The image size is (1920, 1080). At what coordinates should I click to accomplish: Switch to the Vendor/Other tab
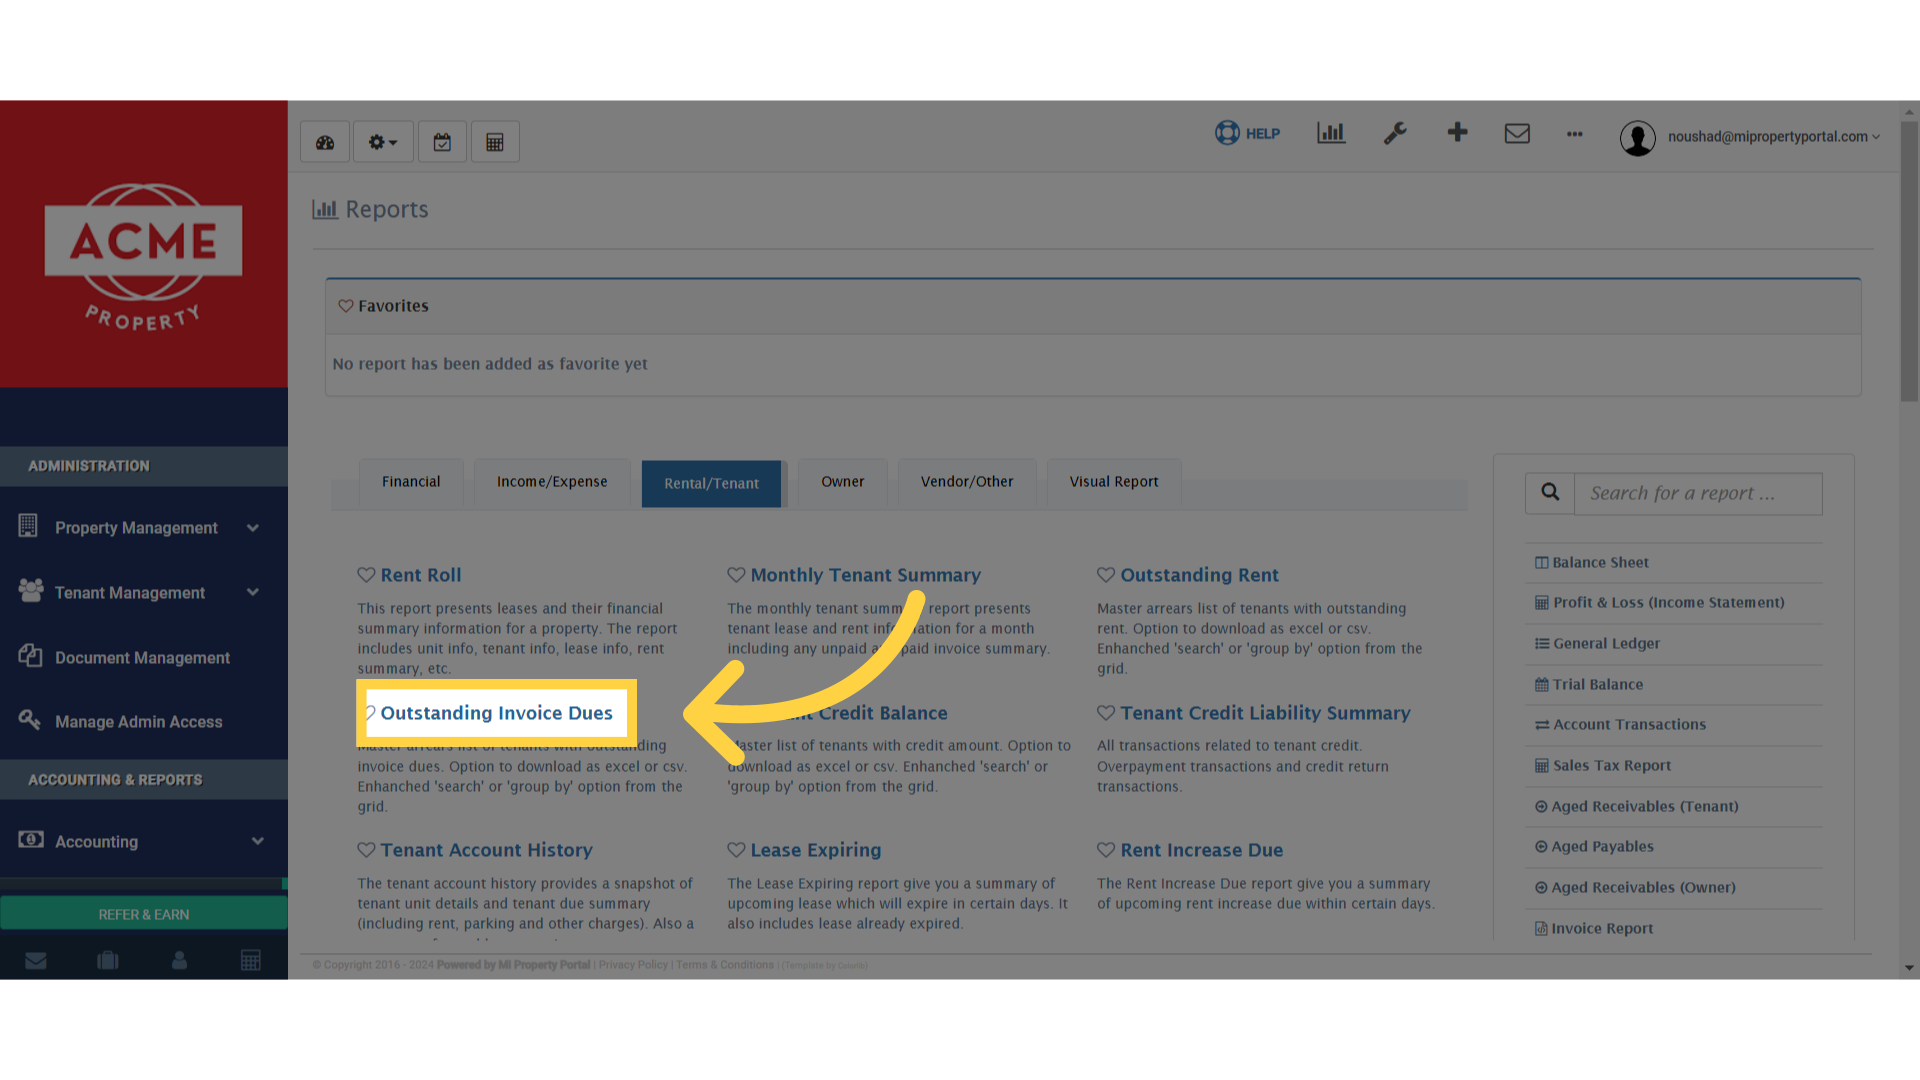point(967,482)
